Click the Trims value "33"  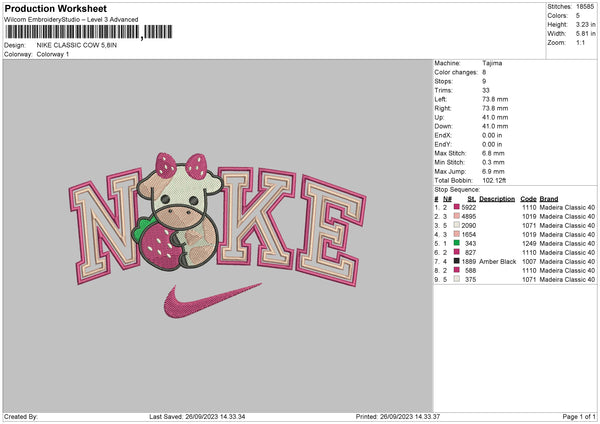click(x=486, y=90)
